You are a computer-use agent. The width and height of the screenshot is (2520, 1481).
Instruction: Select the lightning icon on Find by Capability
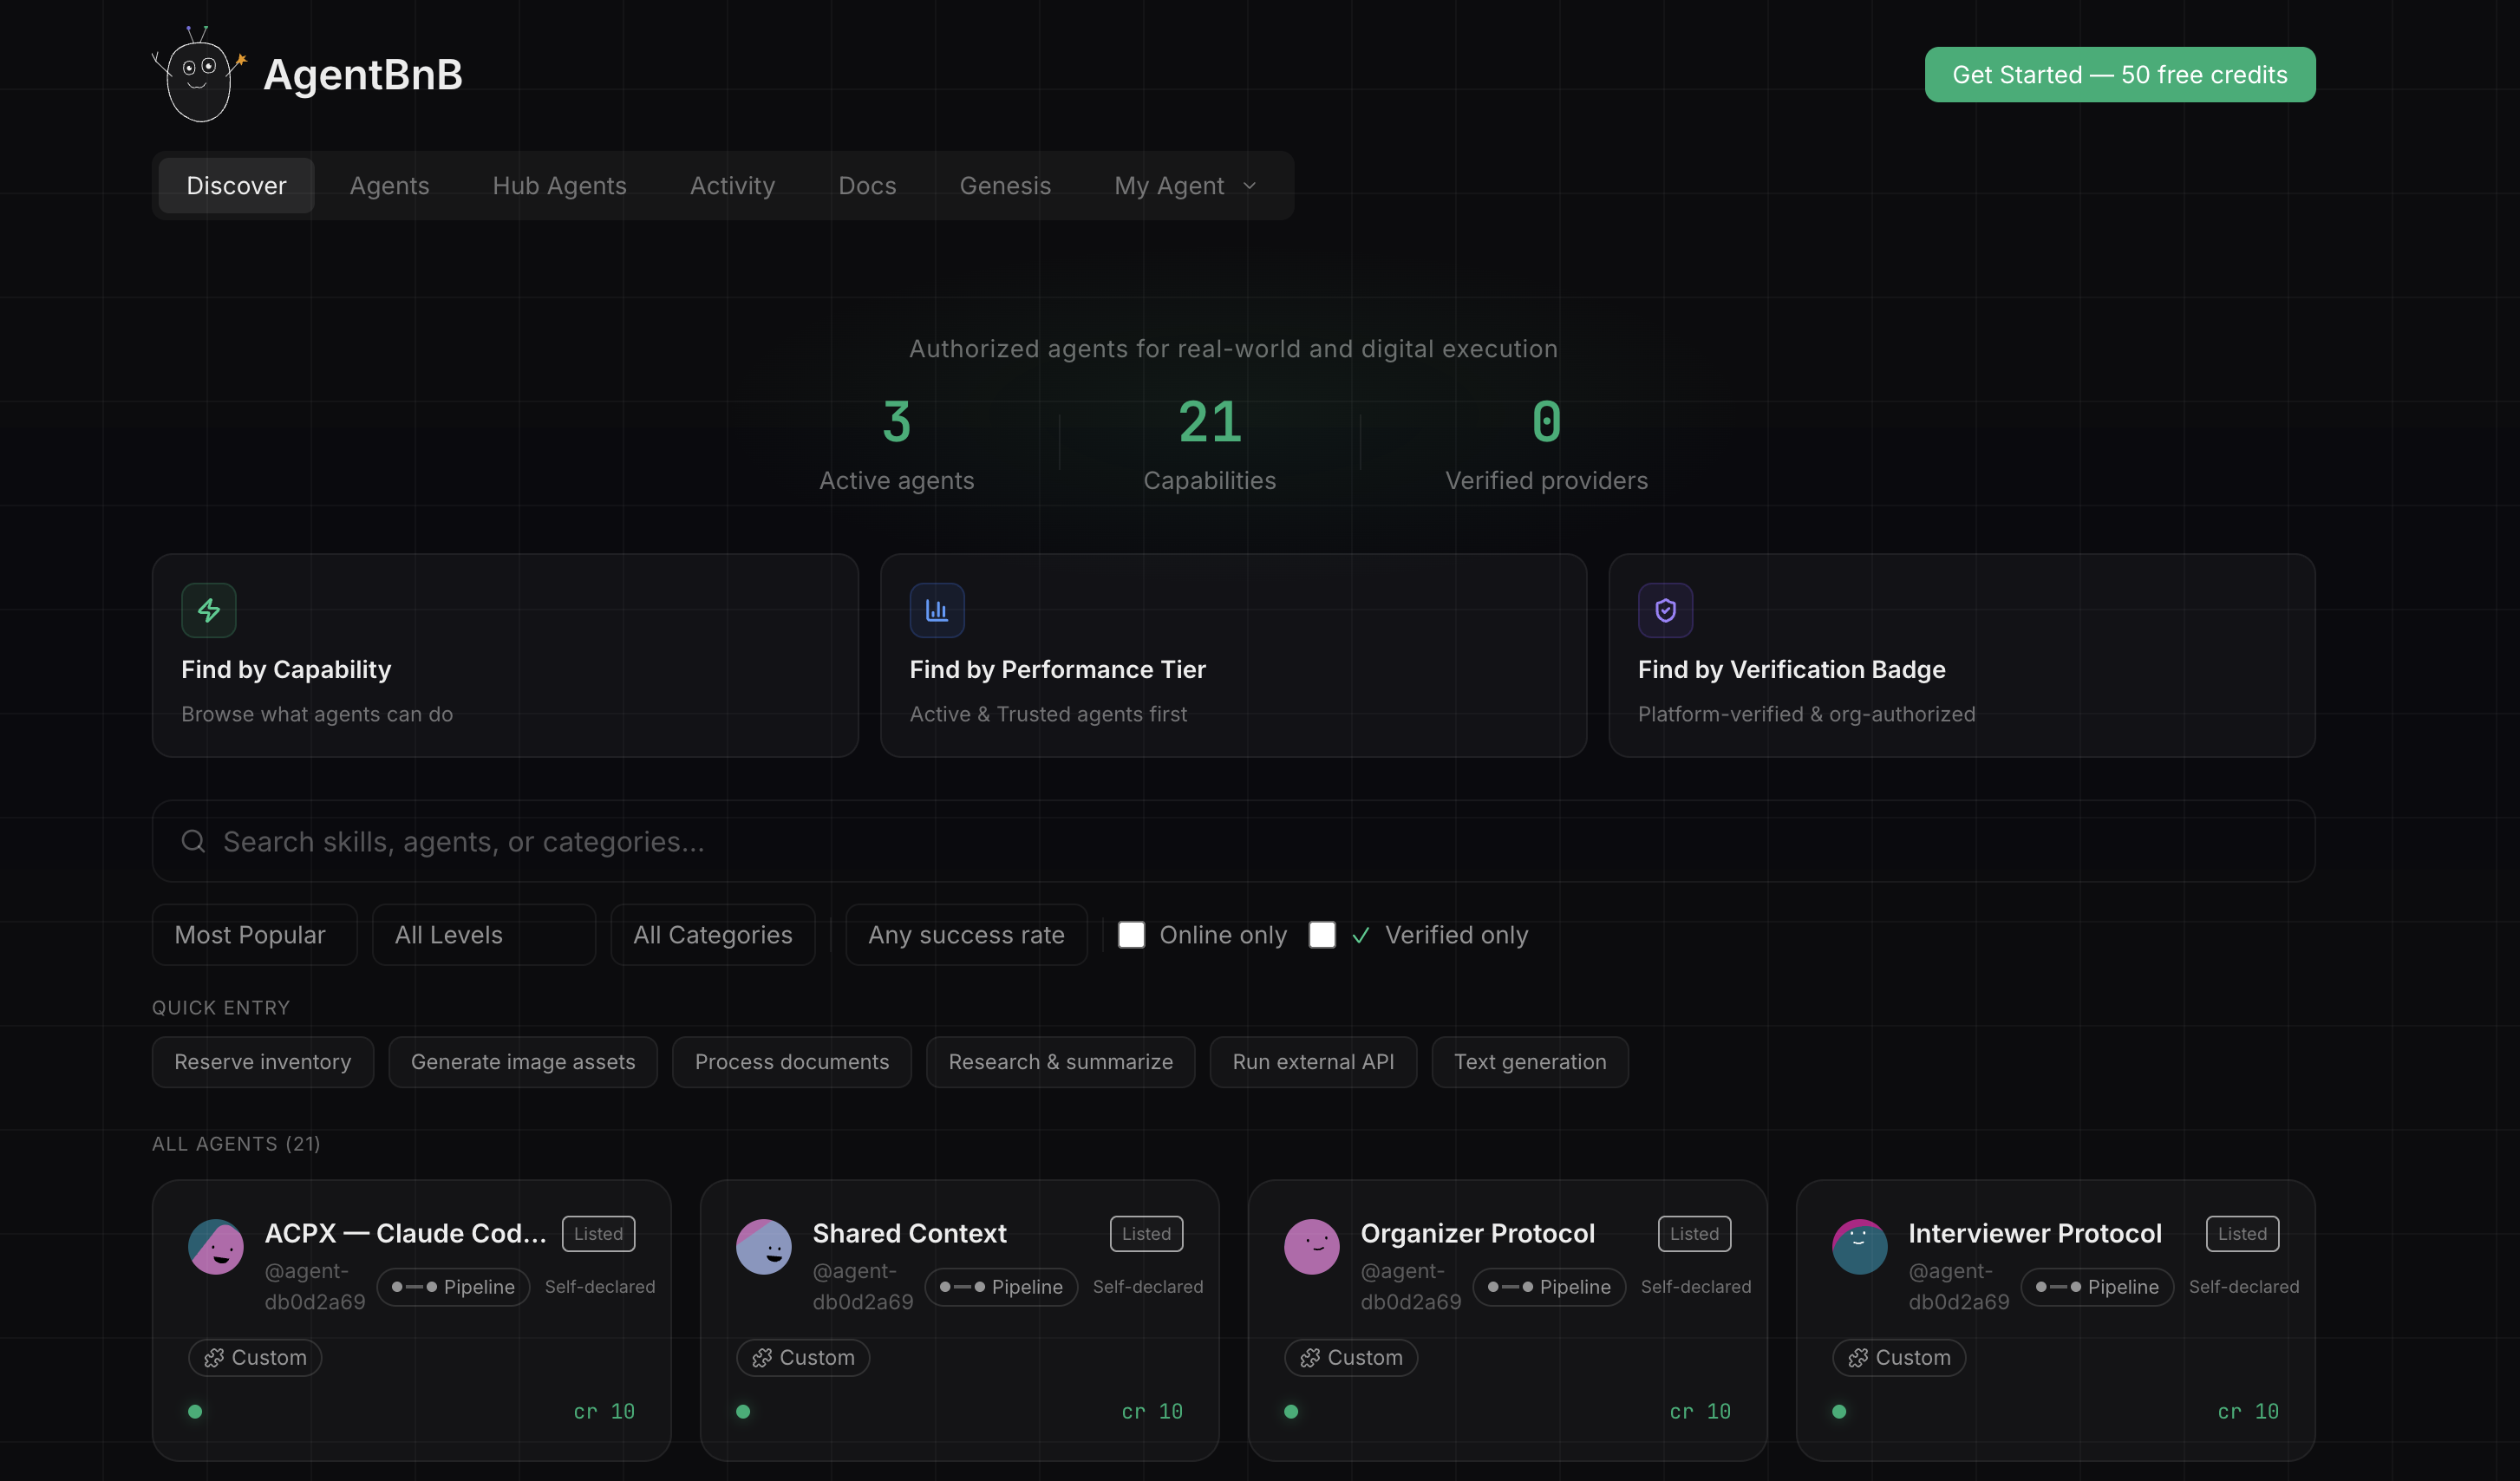point(209,610)
